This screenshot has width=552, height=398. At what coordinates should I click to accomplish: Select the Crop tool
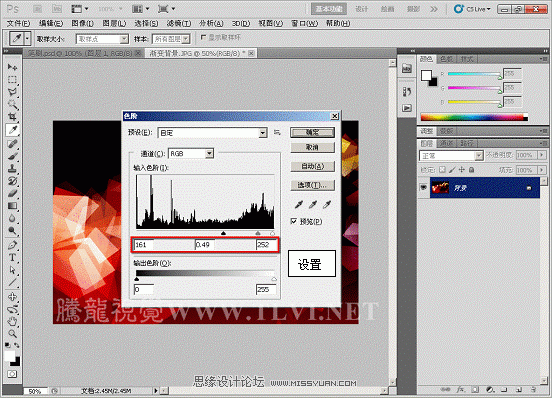click(12, 117)
